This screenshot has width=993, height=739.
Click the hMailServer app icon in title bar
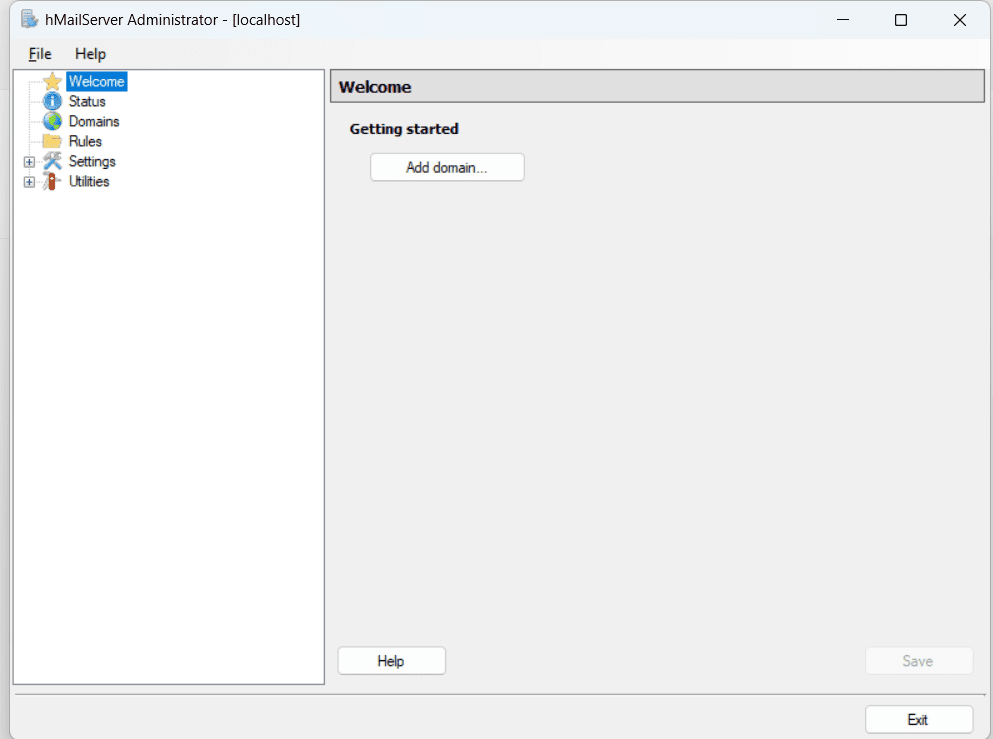pos(29,20)
